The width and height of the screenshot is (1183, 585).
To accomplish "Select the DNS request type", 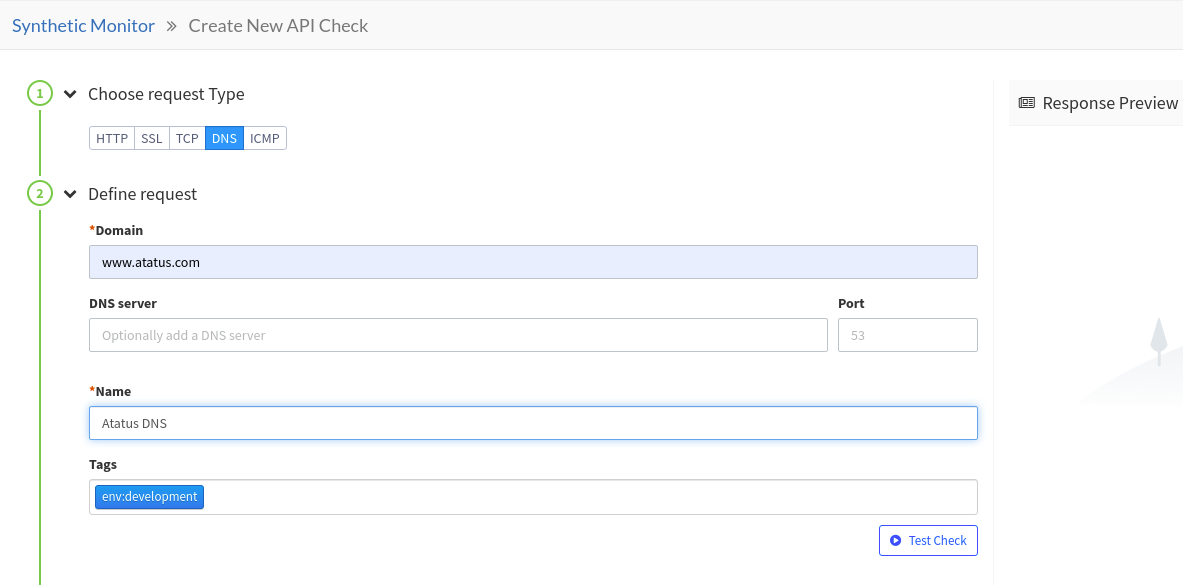I will 224,139.
